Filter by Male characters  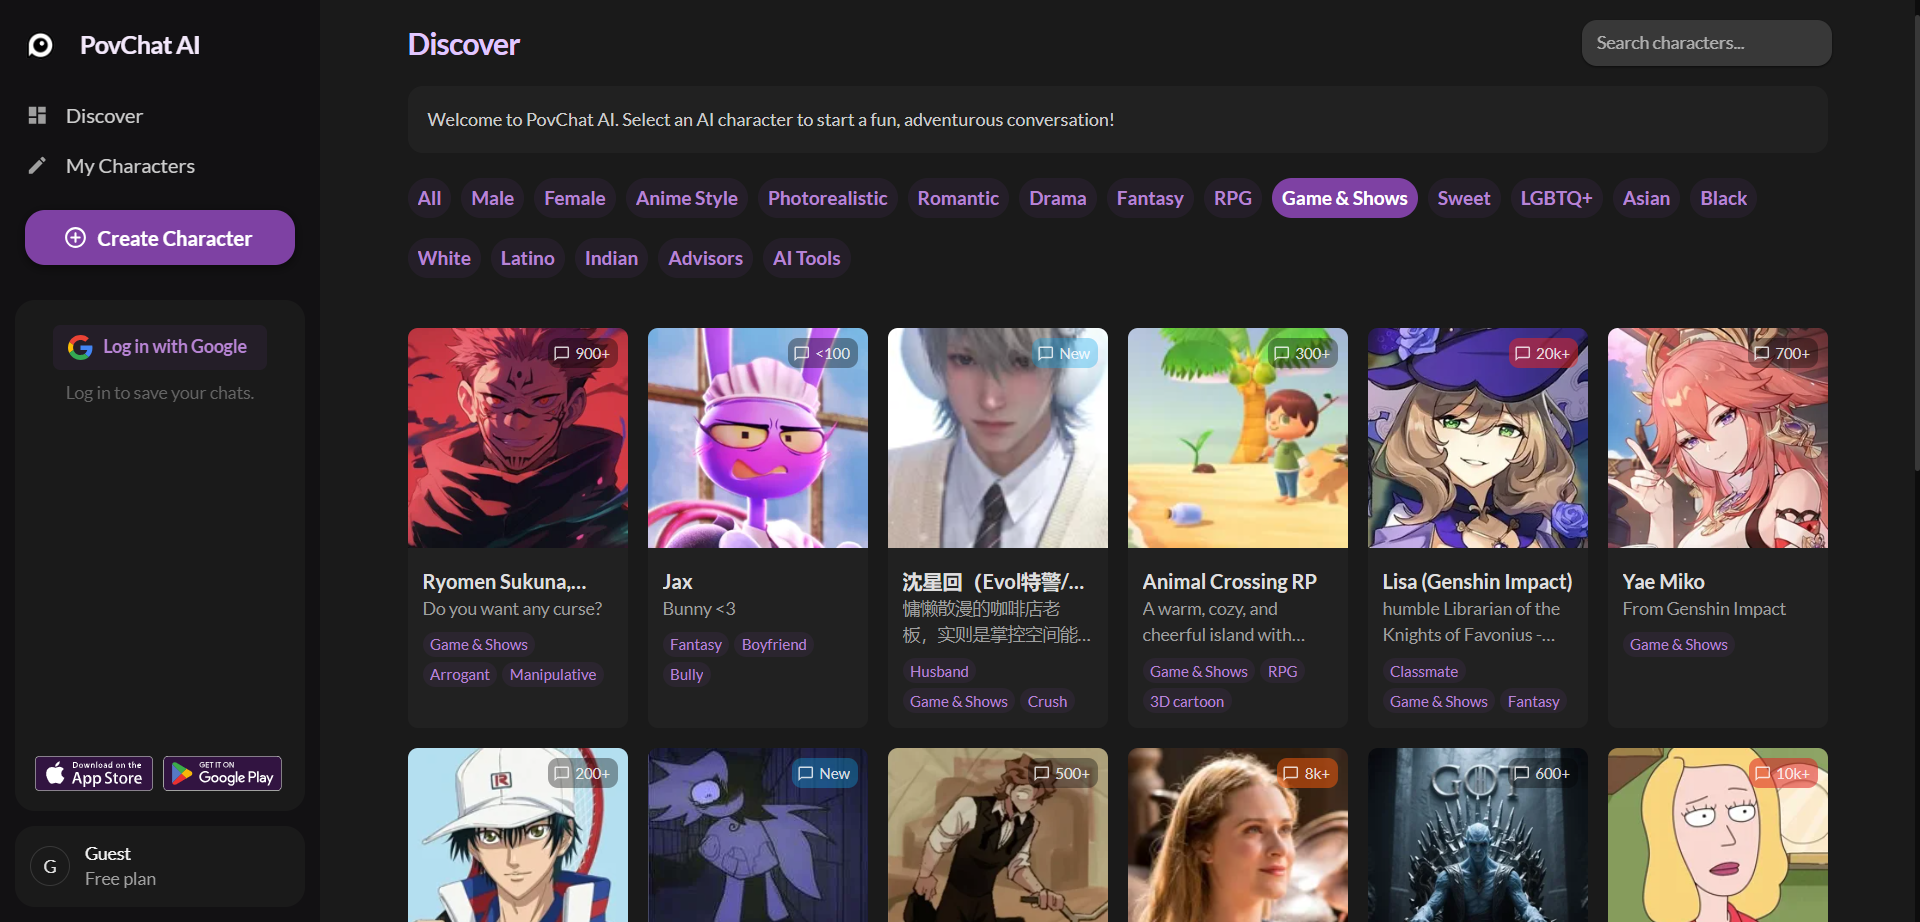pos(492,198)
